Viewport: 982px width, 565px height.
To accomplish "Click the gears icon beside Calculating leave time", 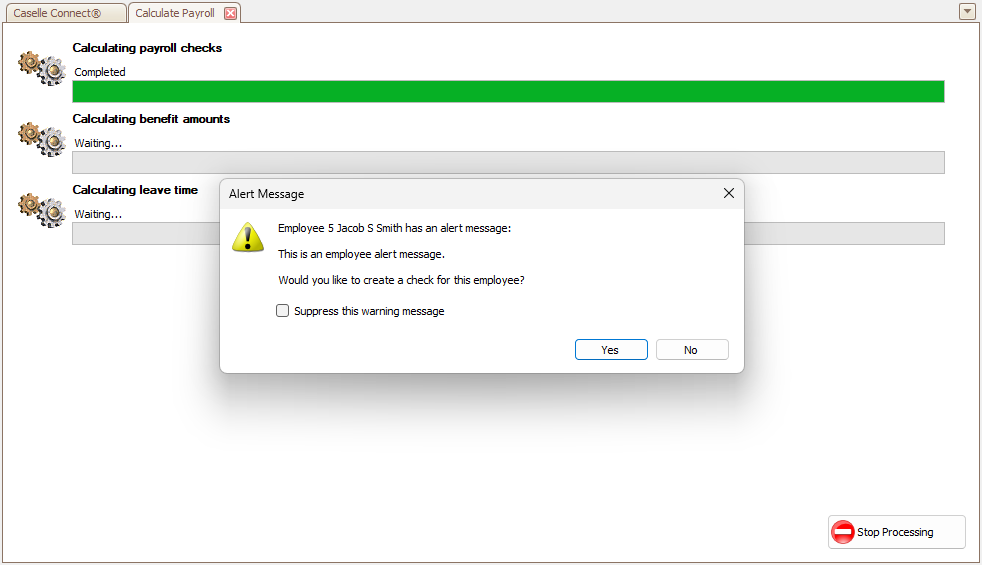I will 42,210.
